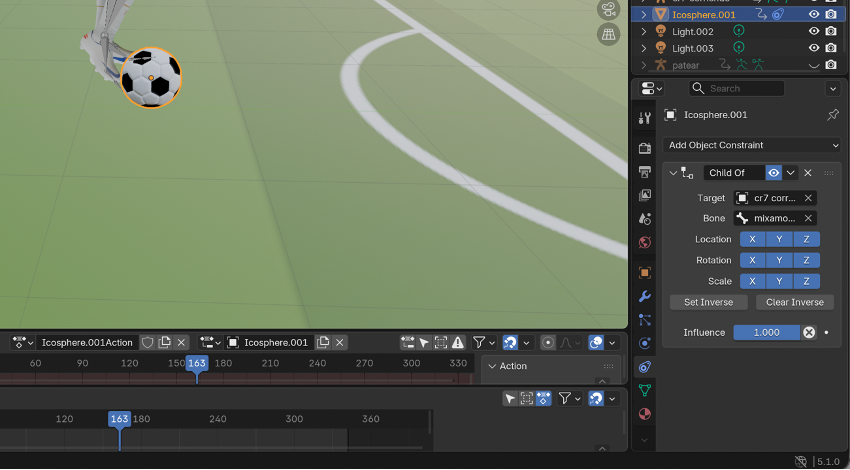
Task: Toggle Child Of constraint visibility eye
Action: (x=774, y=173)
